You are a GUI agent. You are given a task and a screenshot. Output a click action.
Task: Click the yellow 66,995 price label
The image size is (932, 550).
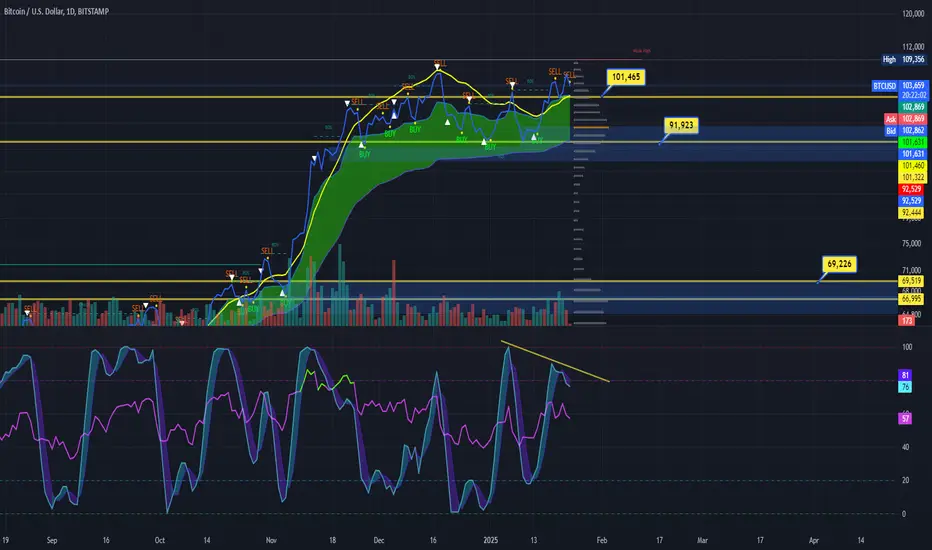click(911, 299)
